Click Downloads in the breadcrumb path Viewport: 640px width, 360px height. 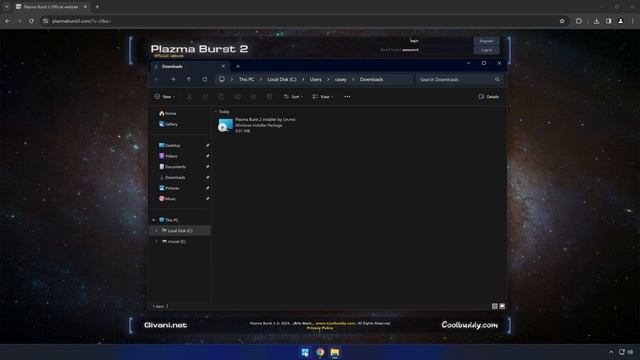[371, 79]
